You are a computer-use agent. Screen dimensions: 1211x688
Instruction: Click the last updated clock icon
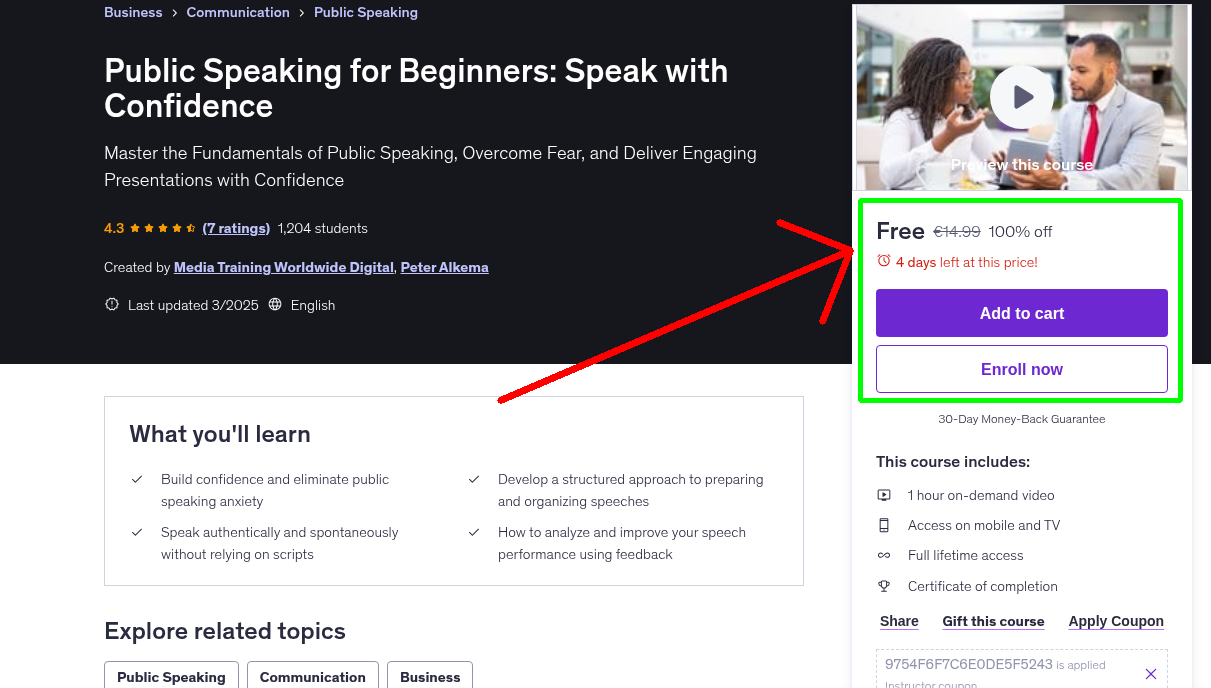tap(111, 304)
